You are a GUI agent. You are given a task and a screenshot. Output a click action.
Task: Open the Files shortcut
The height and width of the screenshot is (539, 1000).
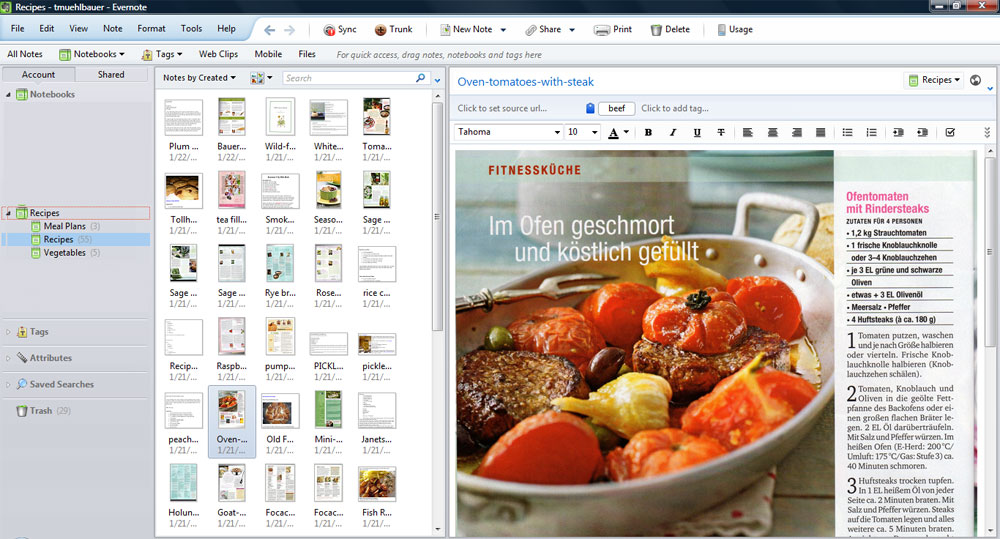(x=307, y=54)
